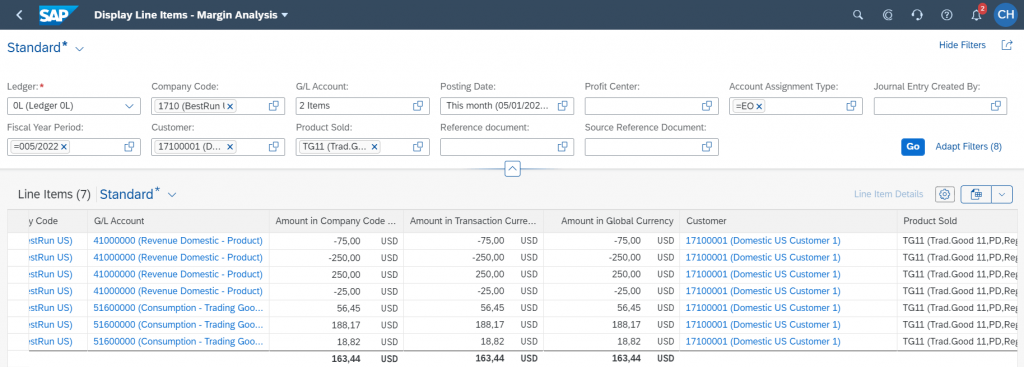
Task: Remove the =005/2022 fiscal period token
Action: click(64, 147)
